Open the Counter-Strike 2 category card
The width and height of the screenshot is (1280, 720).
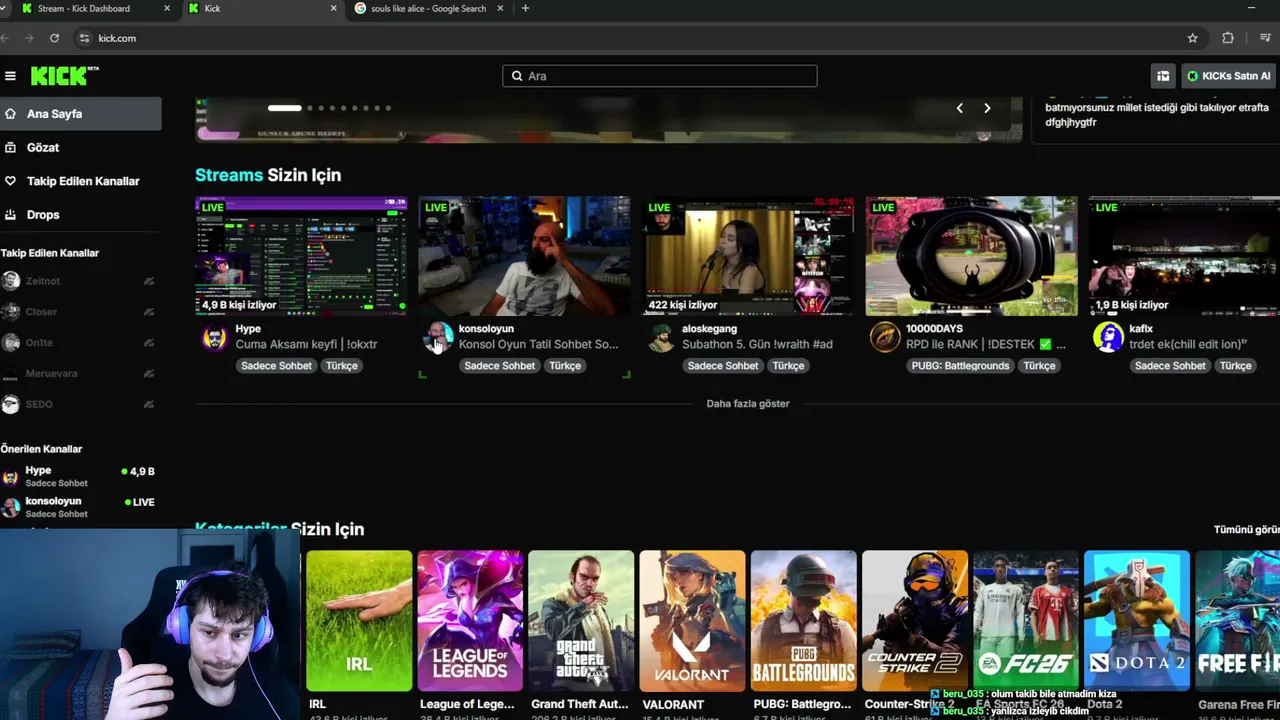pos(915,620)
